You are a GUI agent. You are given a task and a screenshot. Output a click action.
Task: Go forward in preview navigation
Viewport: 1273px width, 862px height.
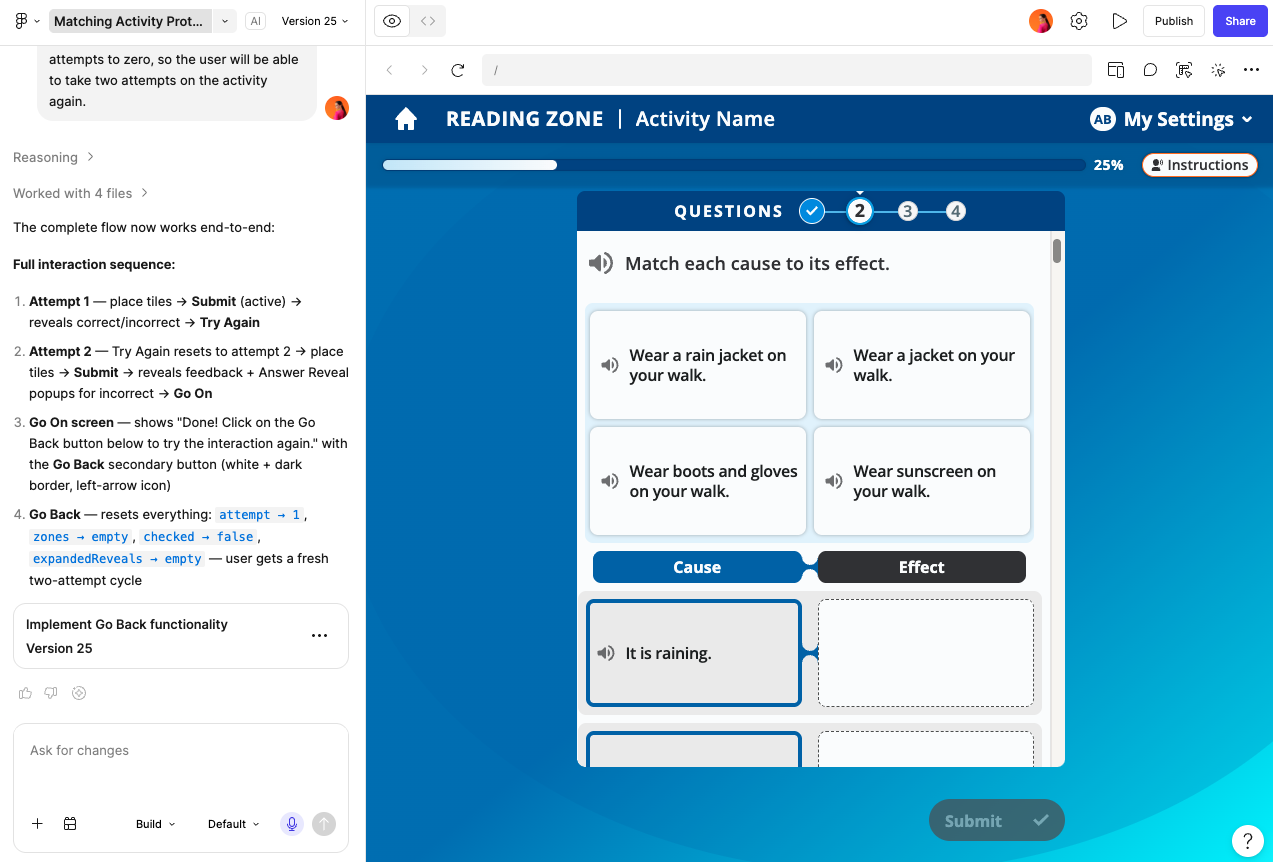(424, 70)
